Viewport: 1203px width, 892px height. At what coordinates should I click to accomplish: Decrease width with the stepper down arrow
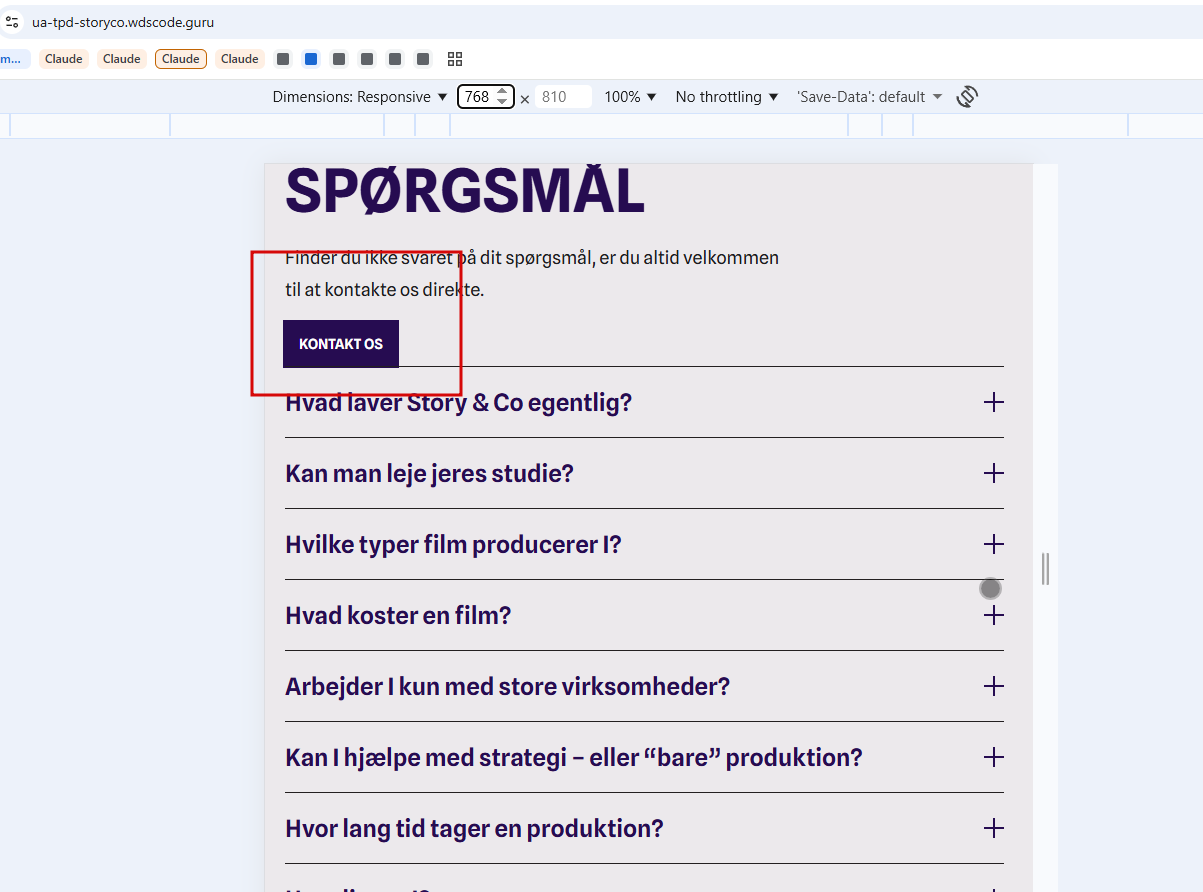[502, 102]
